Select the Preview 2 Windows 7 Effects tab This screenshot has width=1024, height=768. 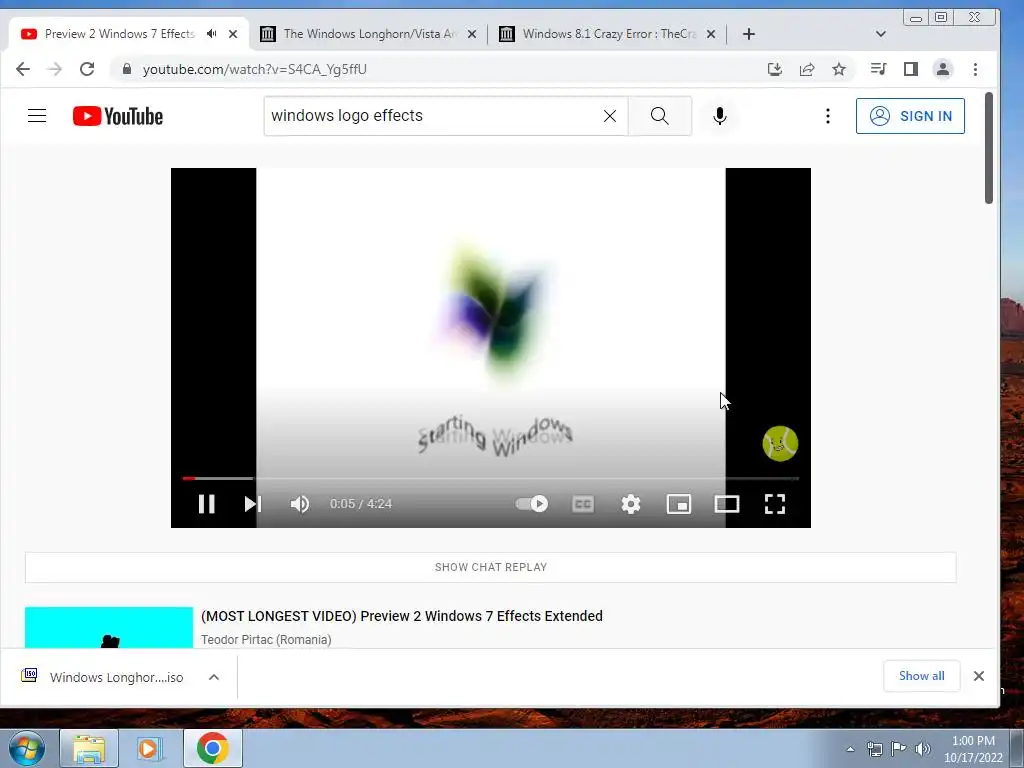[x=119, y=34]
